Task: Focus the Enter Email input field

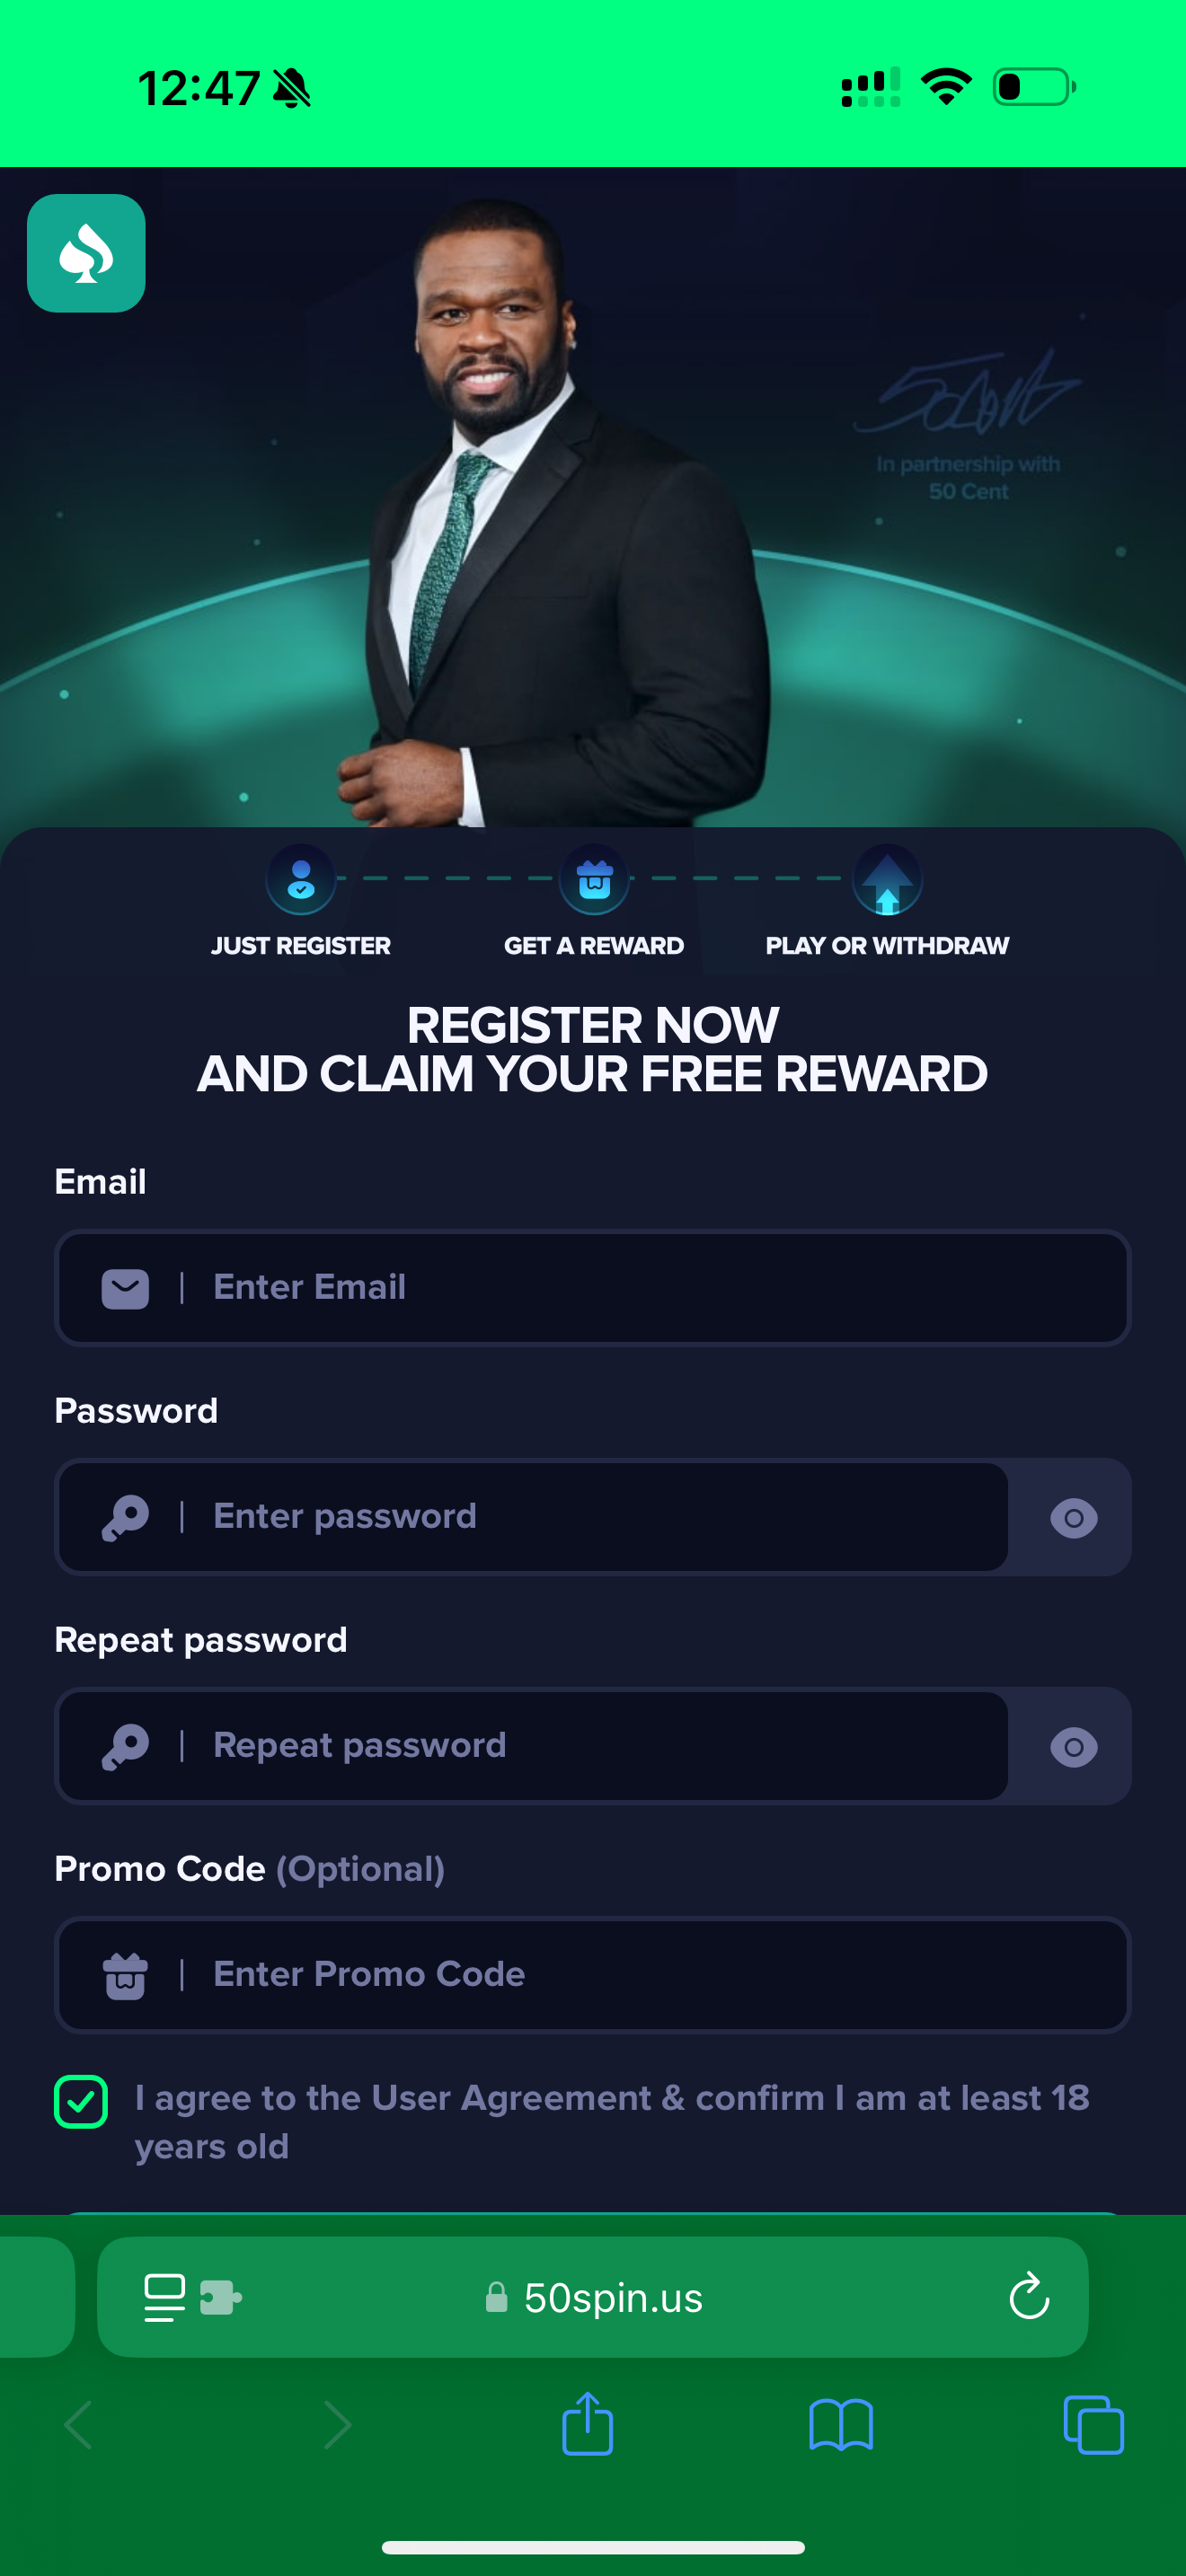Action: pos(593,1288)
